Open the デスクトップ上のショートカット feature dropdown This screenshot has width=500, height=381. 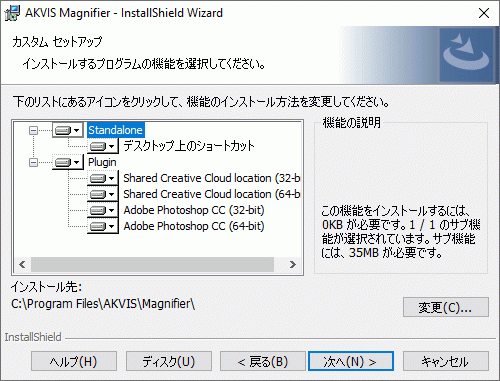[103, 146]
